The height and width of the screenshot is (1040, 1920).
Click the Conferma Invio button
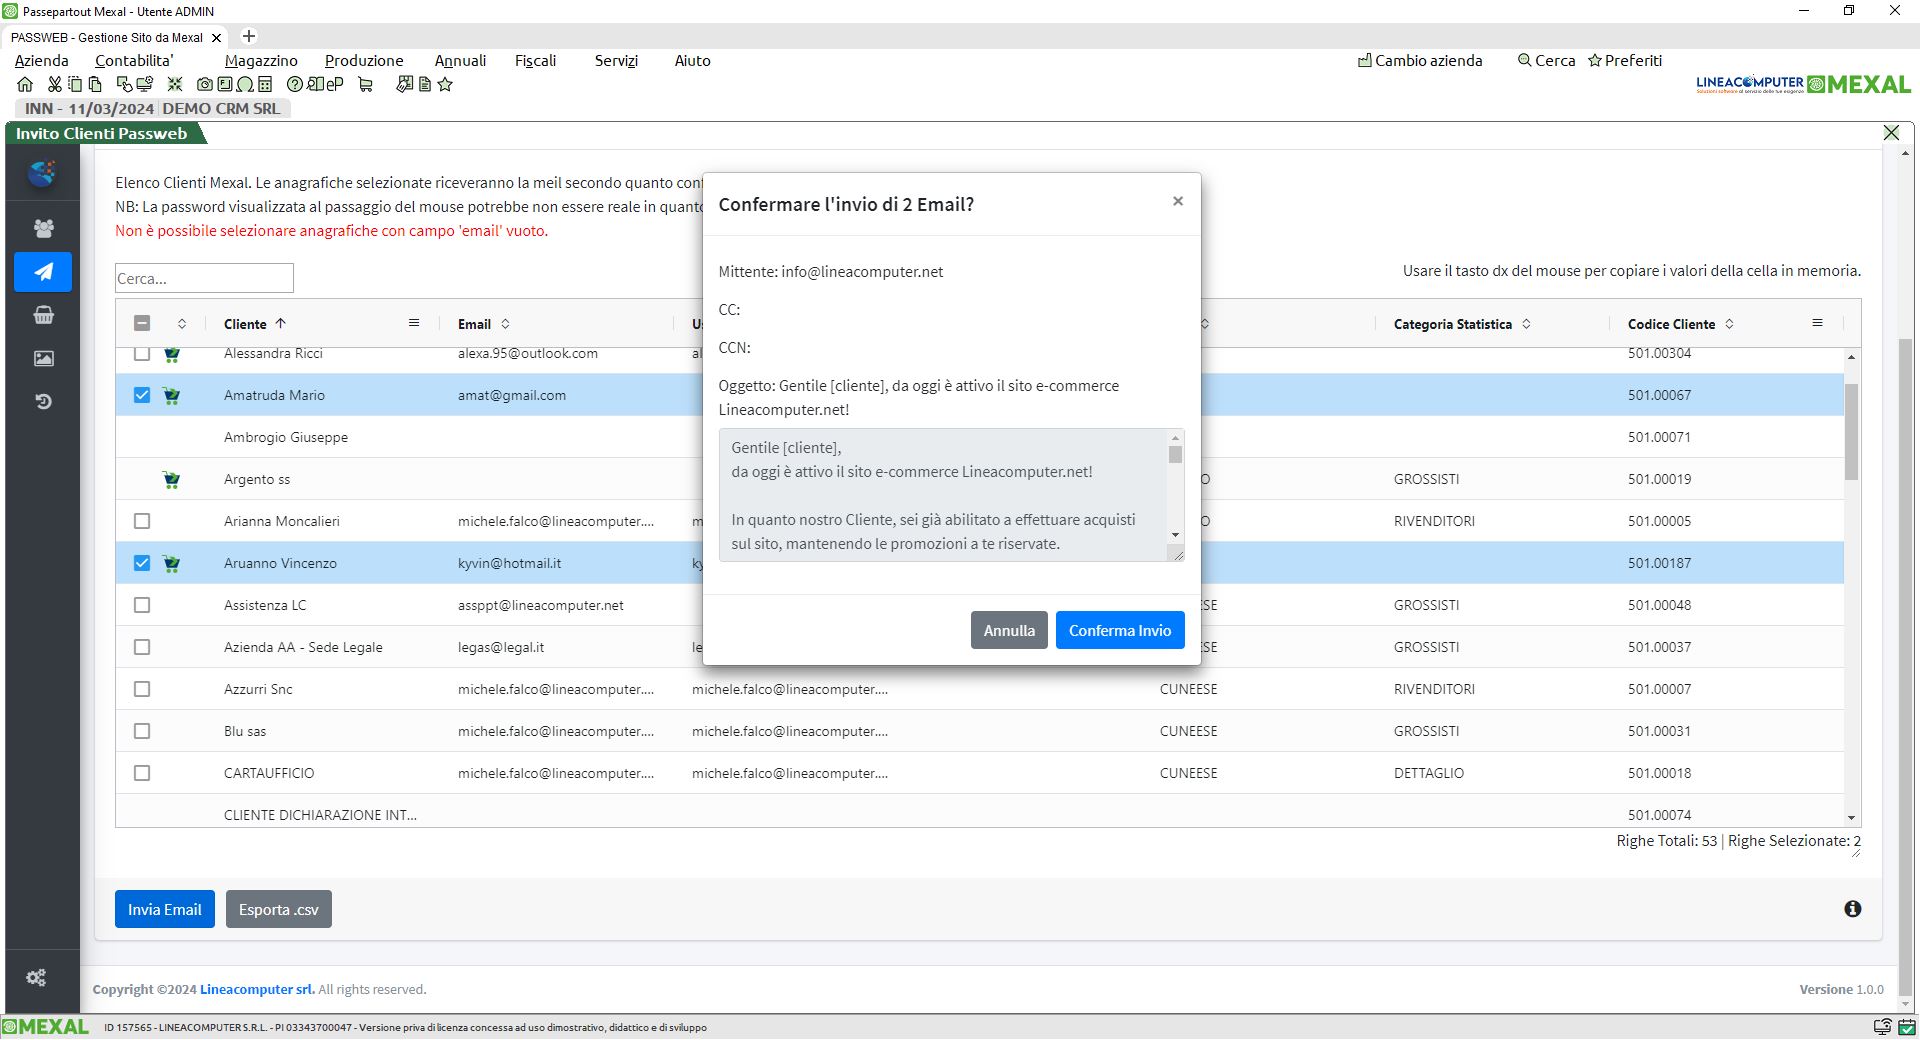click(x=1119, y=630)
